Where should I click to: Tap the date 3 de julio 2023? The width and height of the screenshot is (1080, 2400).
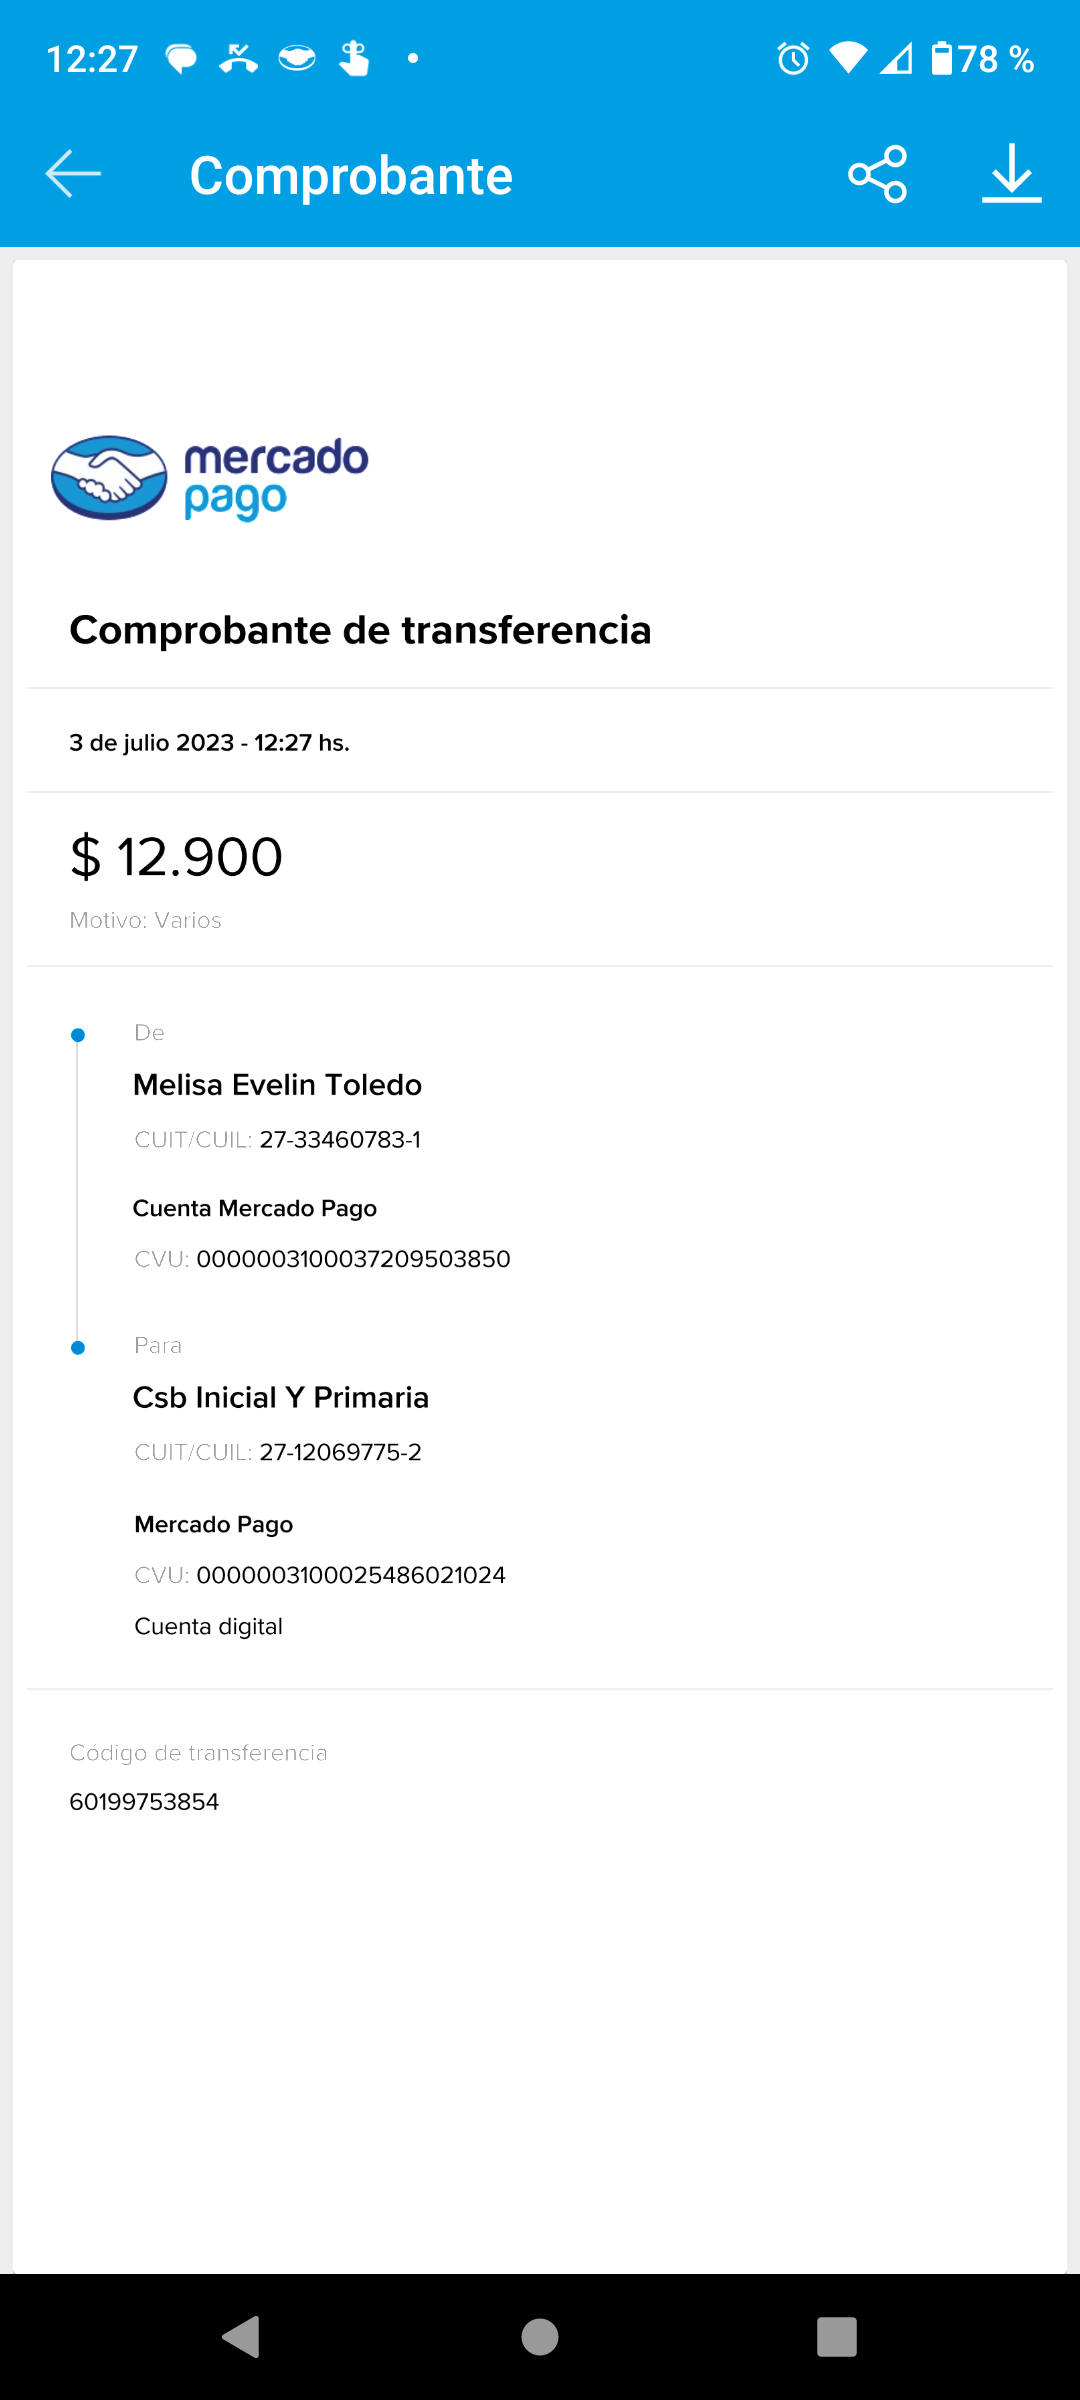click(x=209, y=743)
